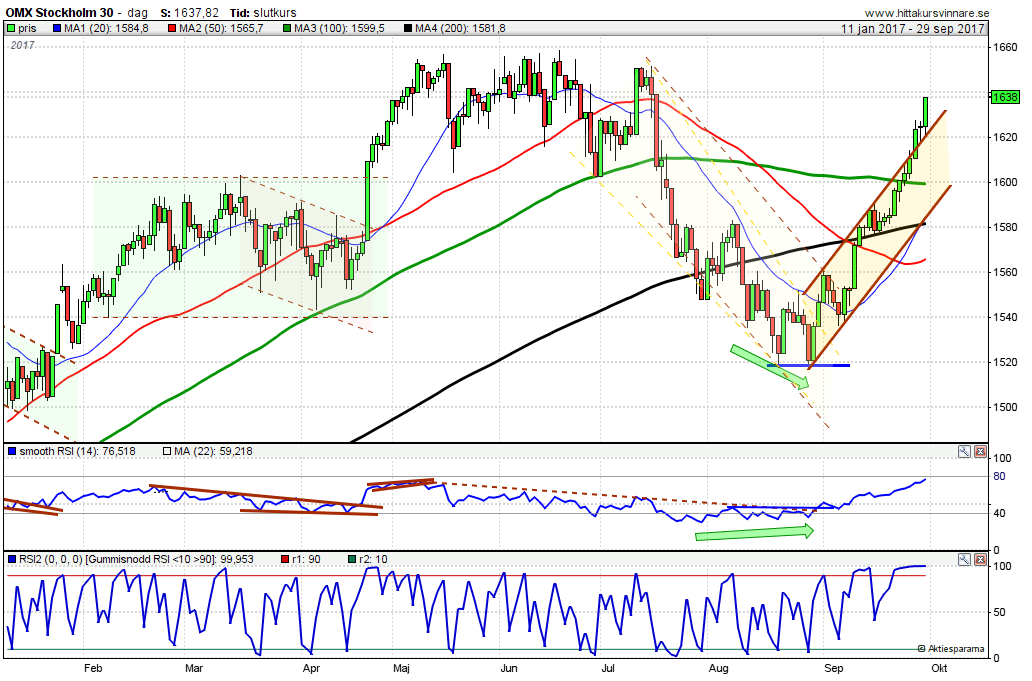Click the white MA (22) legend swatch
The image size is (1032, 681).
167,451
